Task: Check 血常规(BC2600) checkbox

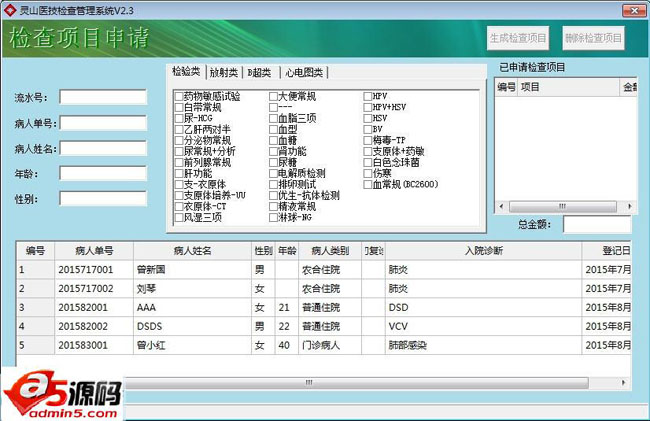Action: pos(368,184)
